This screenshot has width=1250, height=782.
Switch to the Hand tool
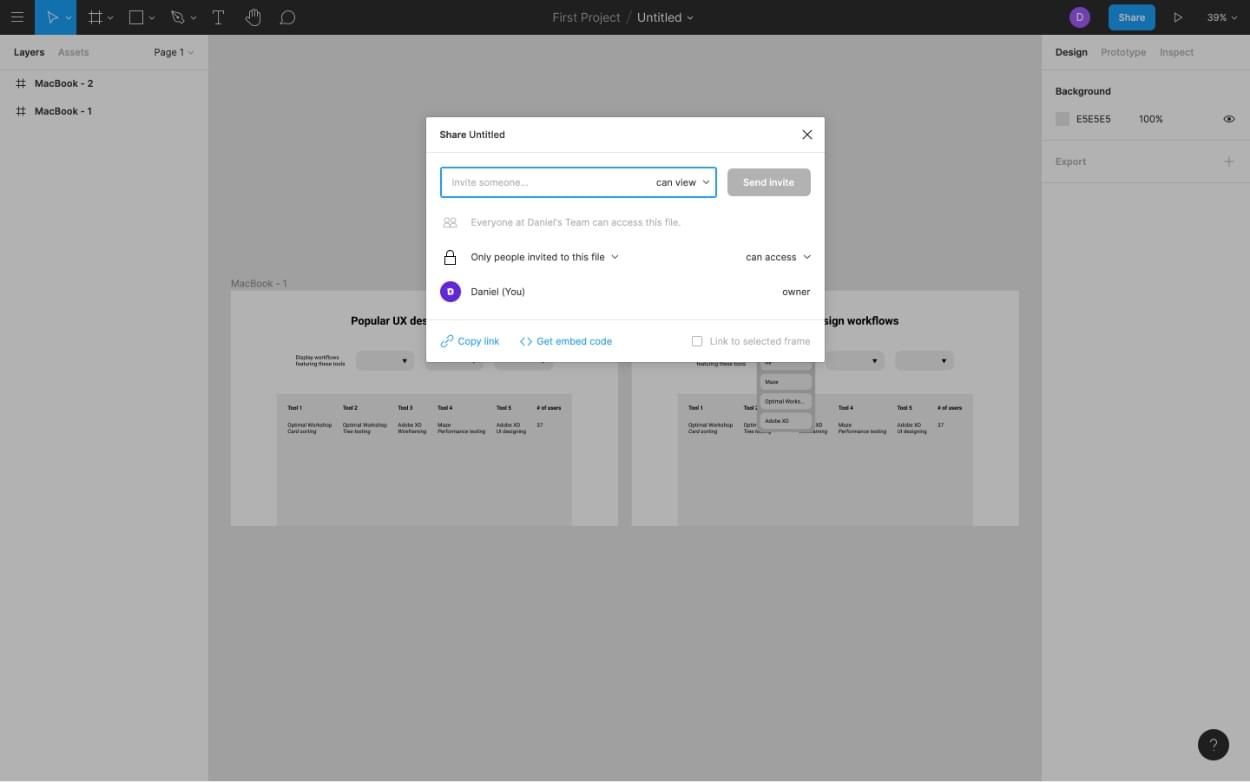tap(253, 17)
